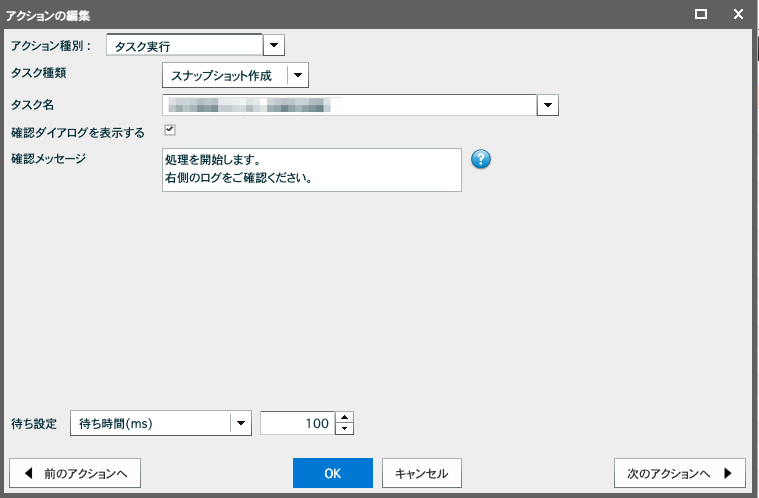The width and height of the screenshot is (759, 498).
Task: Click the タスク種類 label
Action: click(x=39, y=73)
